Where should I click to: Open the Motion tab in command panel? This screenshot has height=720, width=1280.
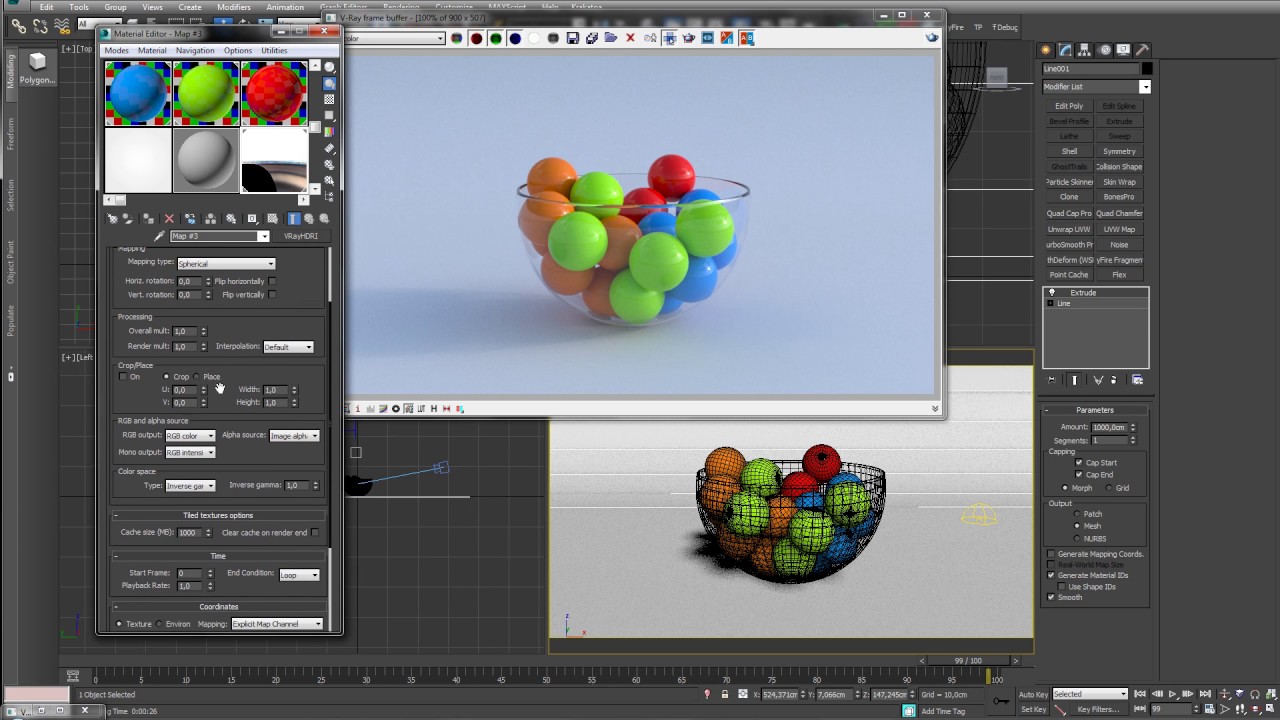pyautogui.click(x=1105, y=50)
